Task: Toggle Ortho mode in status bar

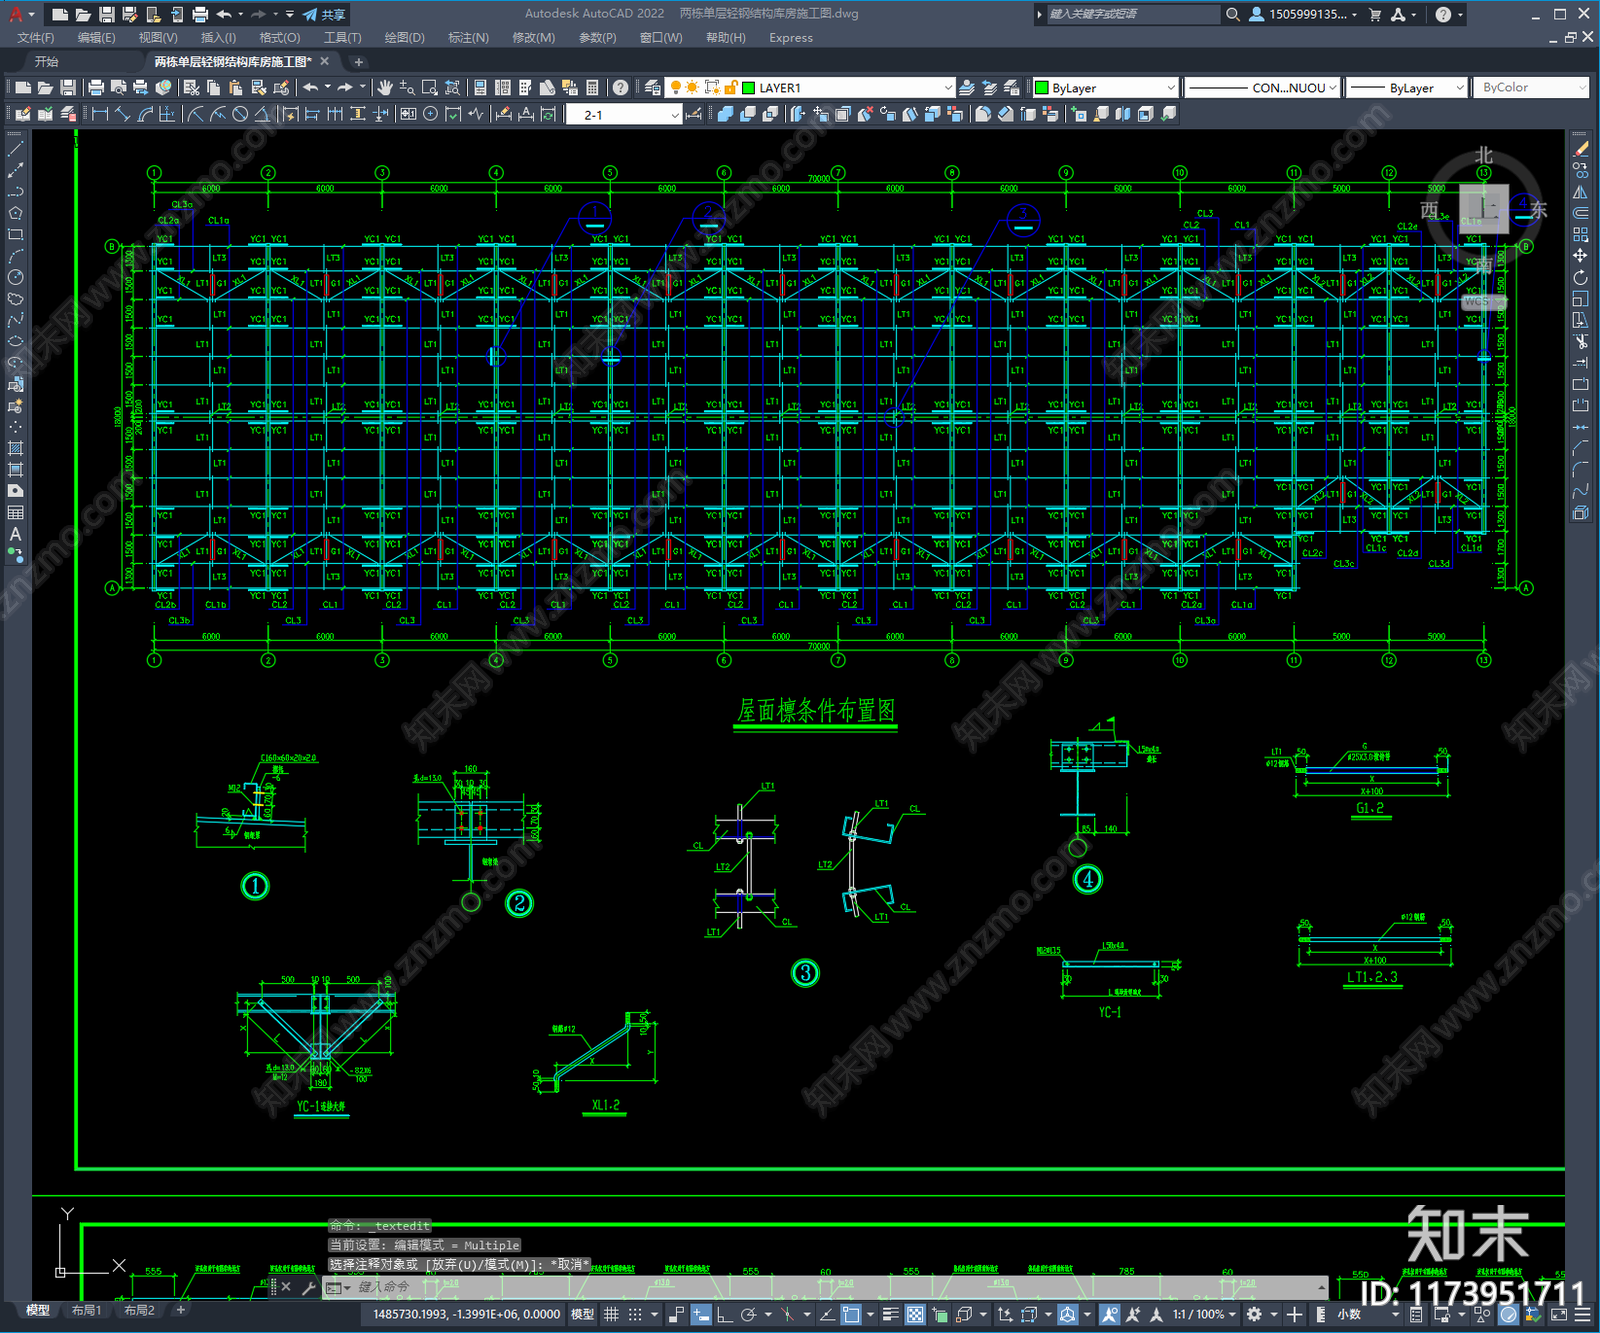Action: (x=724, y=1314)
